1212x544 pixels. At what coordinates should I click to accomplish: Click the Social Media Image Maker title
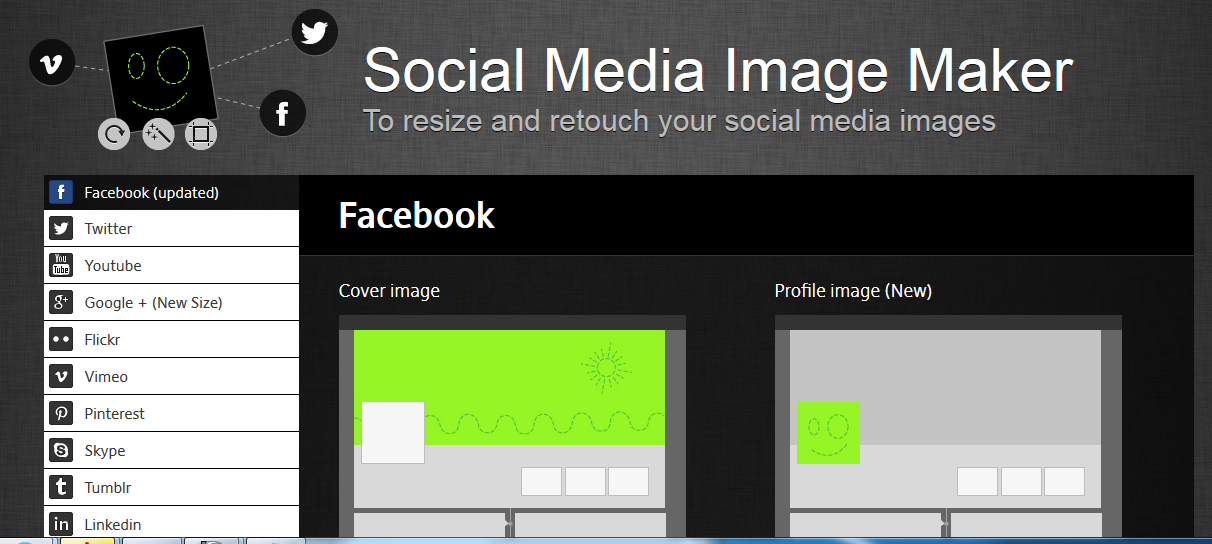point(717,72)
